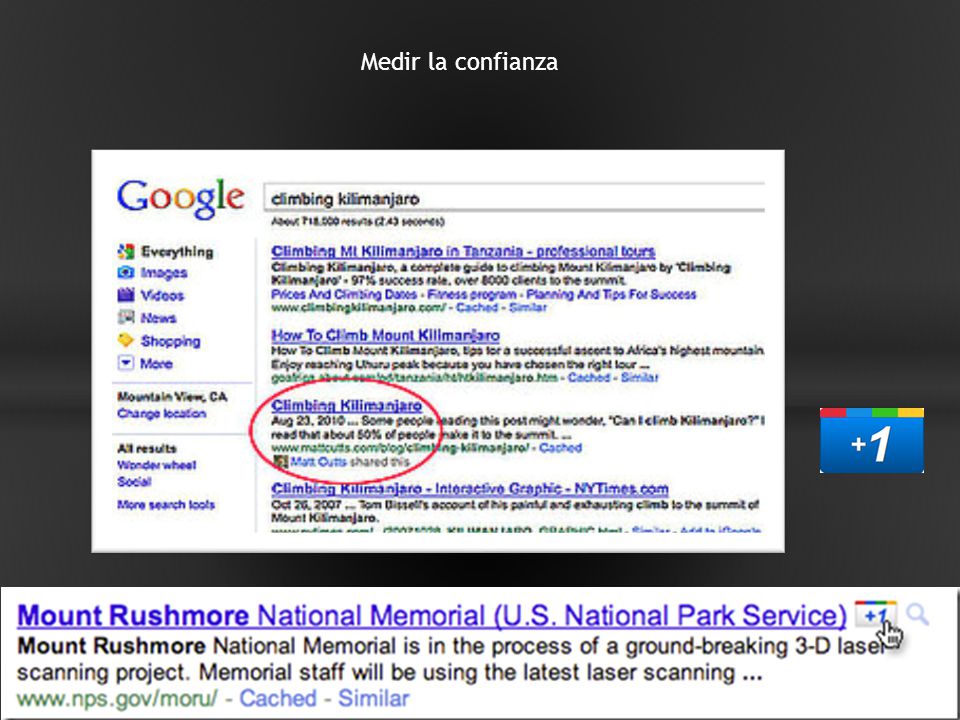This screenshot has width=960, height=720.
Task: Click the News newspaper icon
Action: (x=126, y=317)
